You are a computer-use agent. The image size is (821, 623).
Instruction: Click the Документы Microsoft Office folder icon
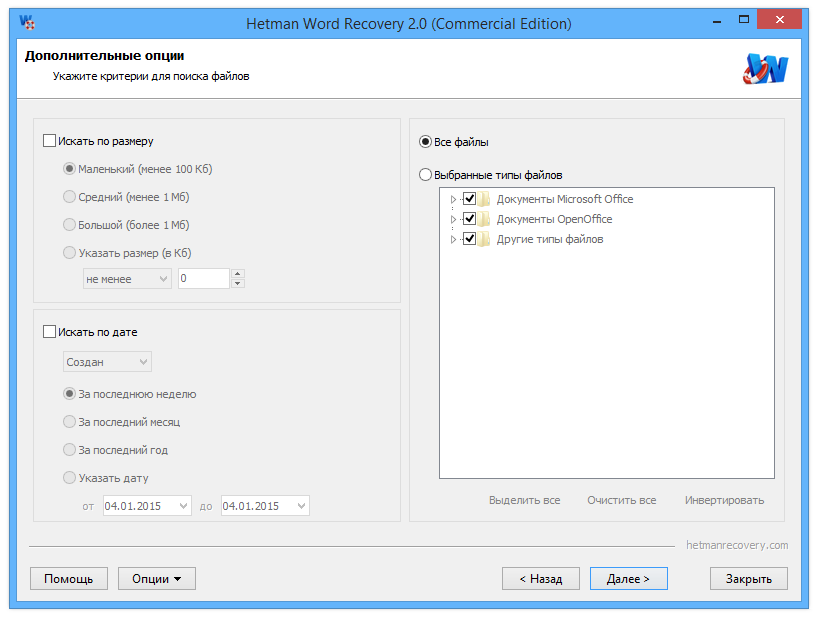[x=484, y=199]
